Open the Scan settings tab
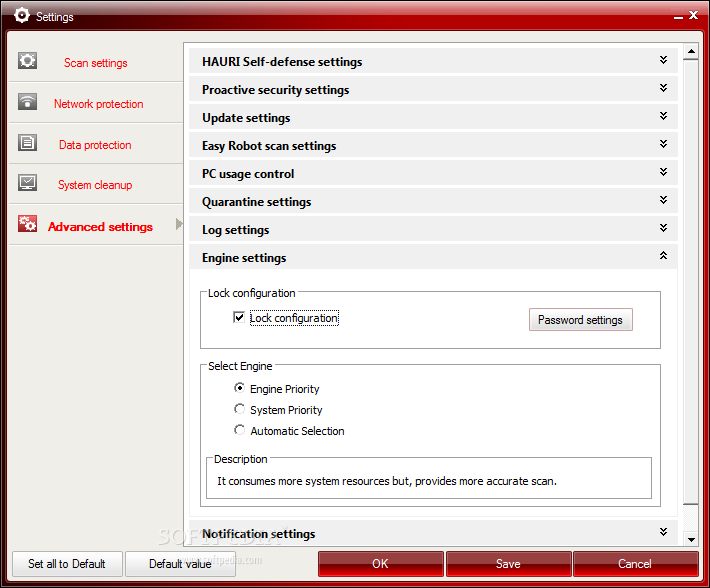Image resolution: width=710 pixels, height=588 pixels. 96,63
